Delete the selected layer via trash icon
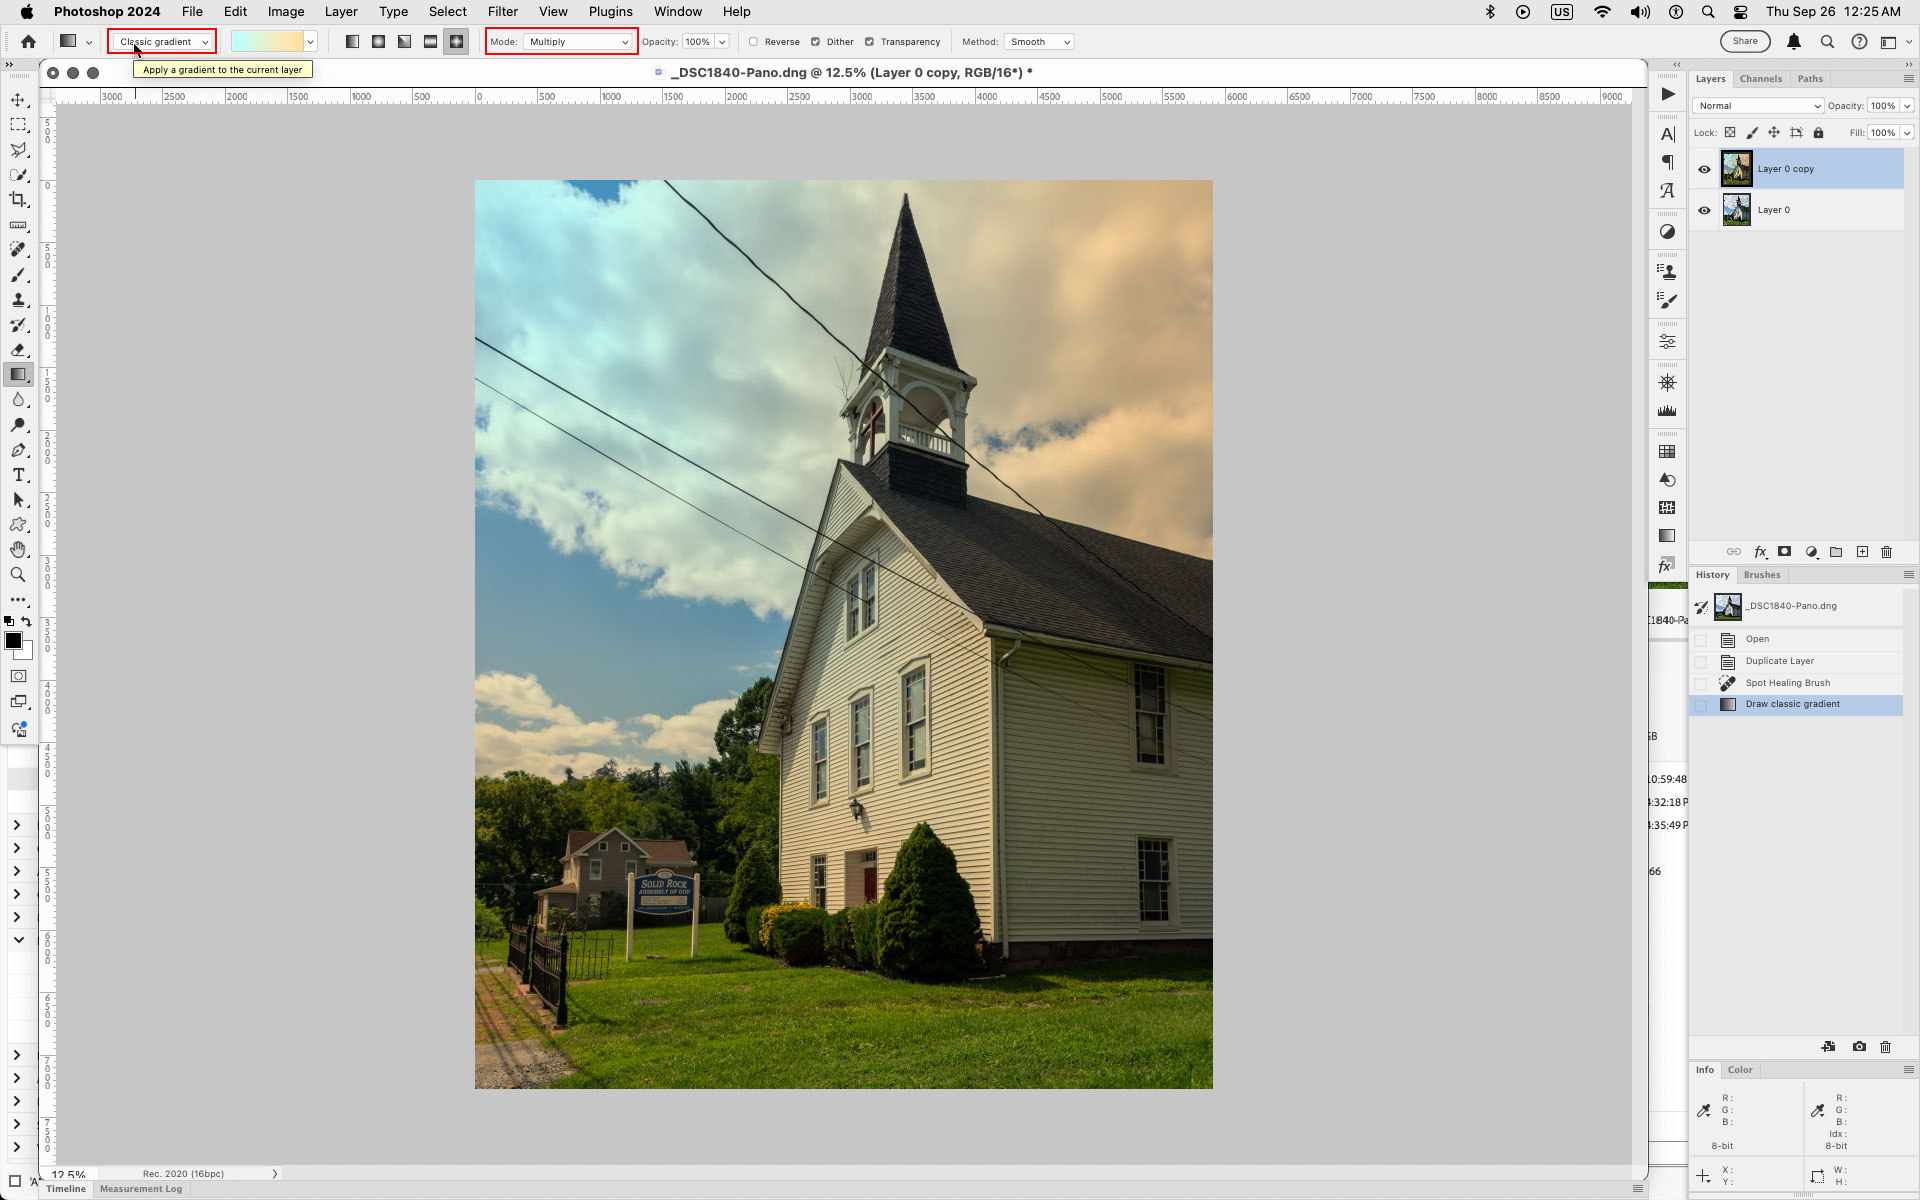1920x1200 pixels. (x=1886, y=552)
